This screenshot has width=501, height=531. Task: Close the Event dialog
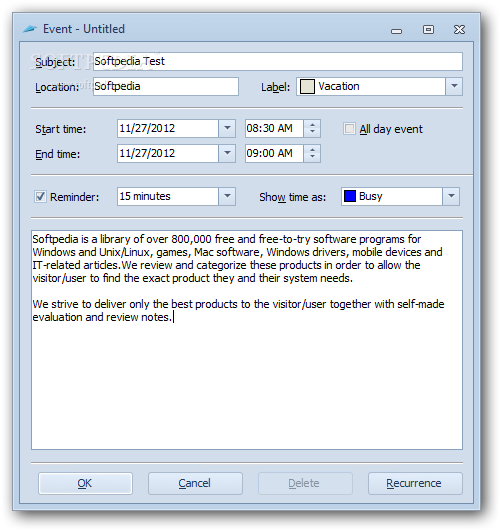pos(459,29)
